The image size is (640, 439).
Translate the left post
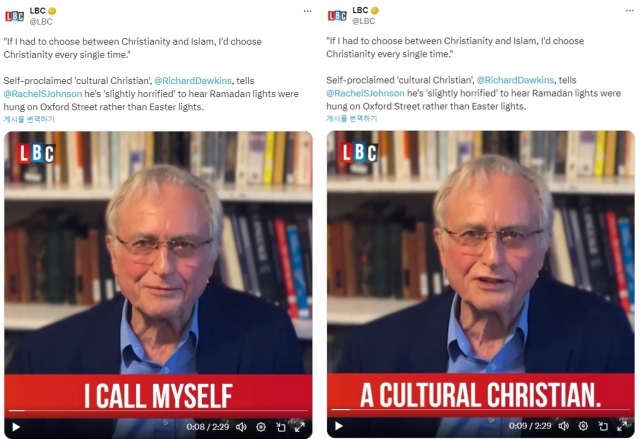(x=29, y=119)
